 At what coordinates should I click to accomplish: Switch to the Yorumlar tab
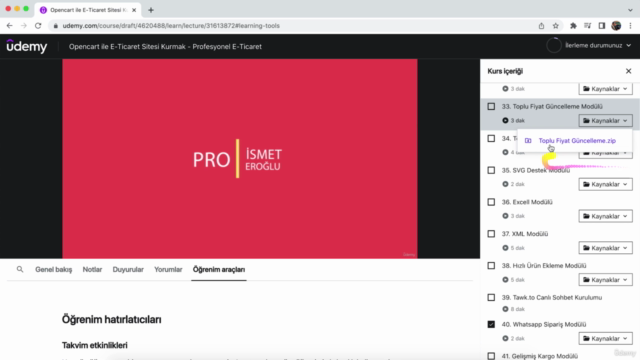pos(168,269)
